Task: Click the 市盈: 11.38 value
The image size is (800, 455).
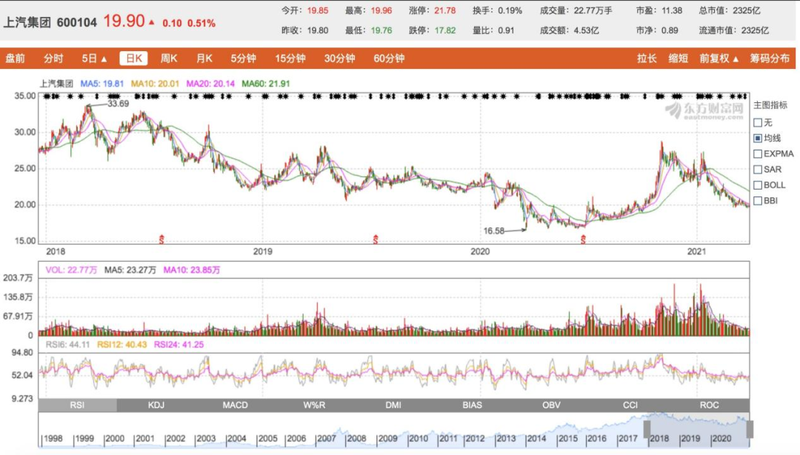Action: point(659,11)
